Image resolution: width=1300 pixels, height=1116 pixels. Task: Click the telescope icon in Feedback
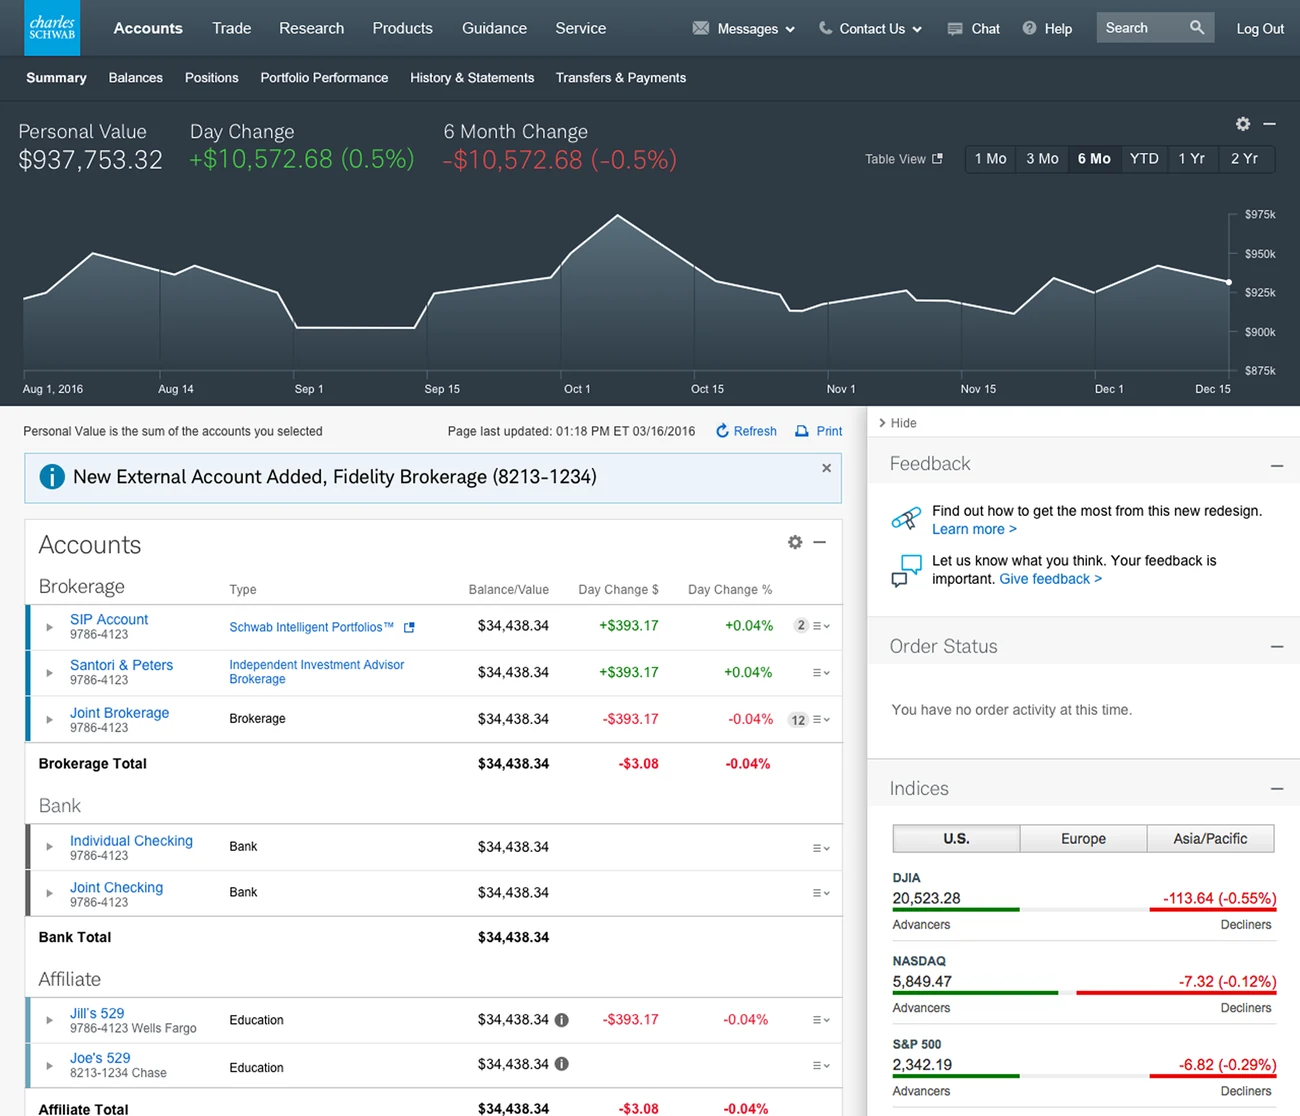906,519
